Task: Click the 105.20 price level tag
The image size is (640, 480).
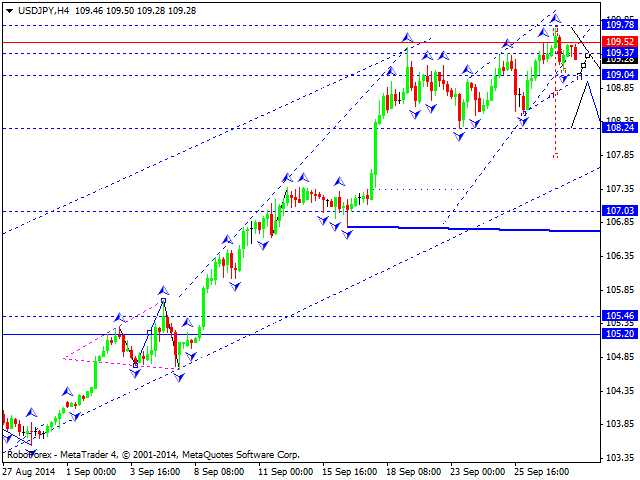Action: coord(620,334)
